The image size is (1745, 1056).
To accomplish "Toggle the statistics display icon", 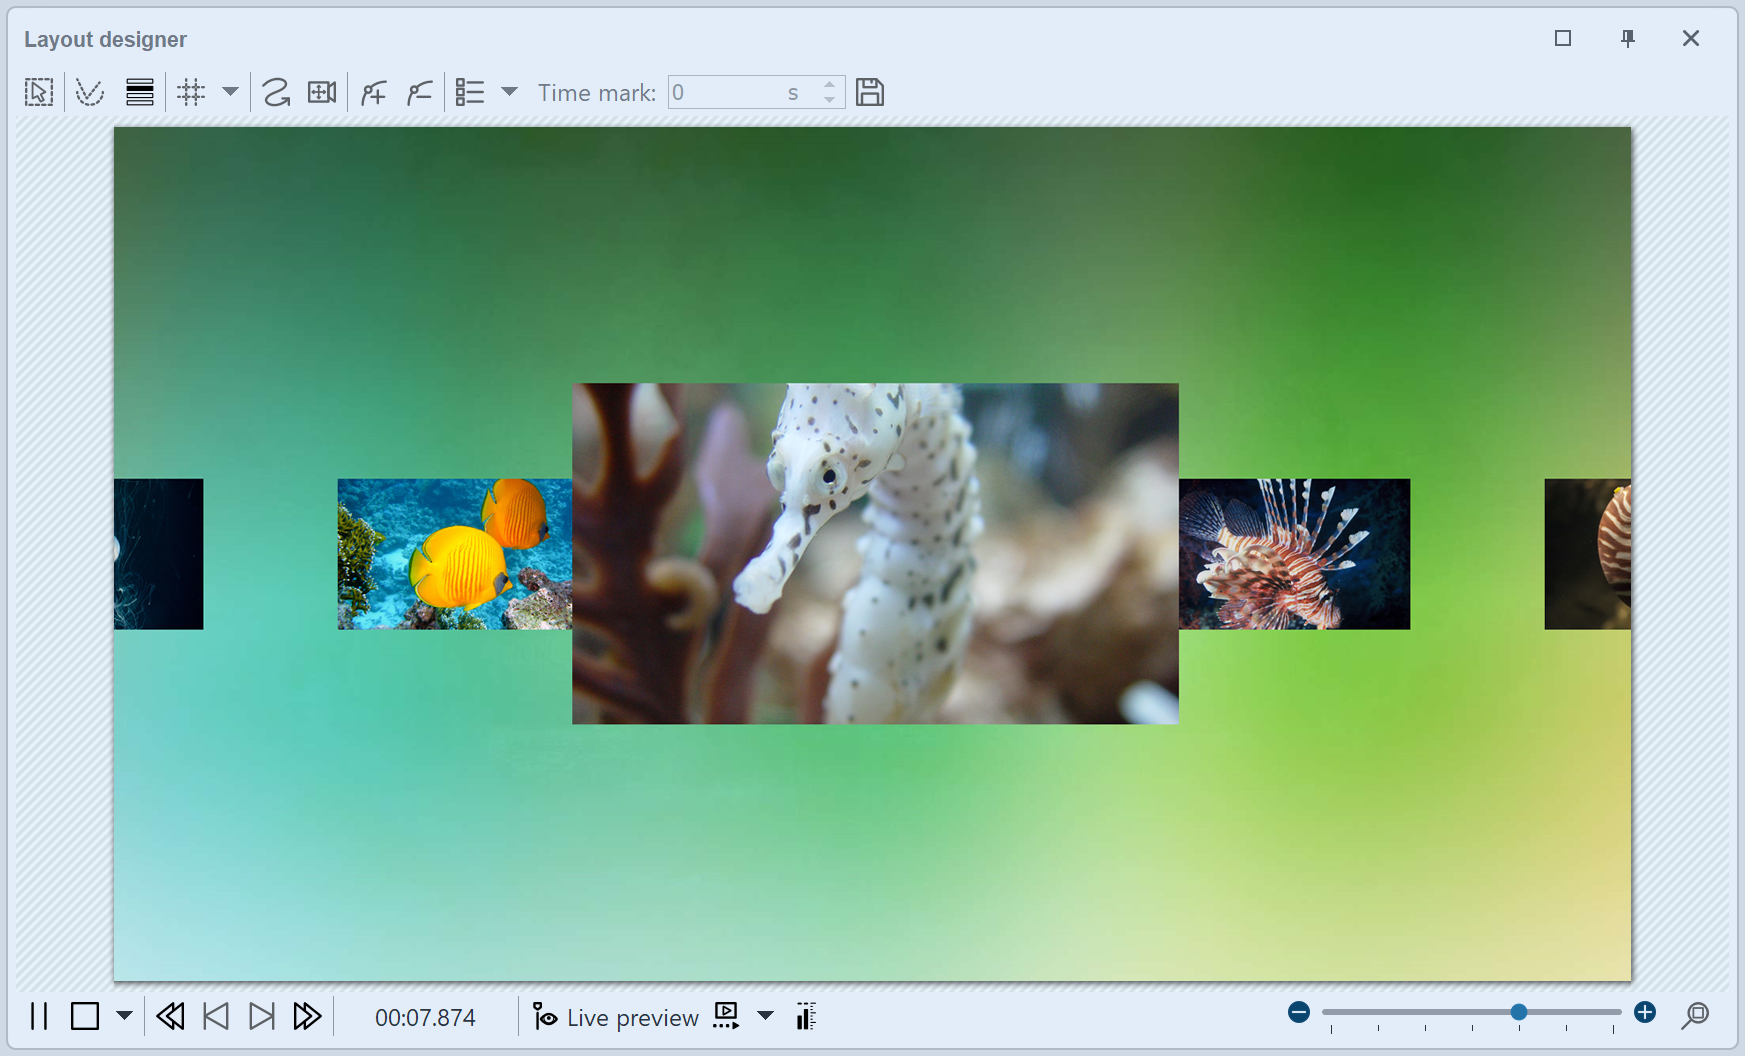I will pos(805,1016).
